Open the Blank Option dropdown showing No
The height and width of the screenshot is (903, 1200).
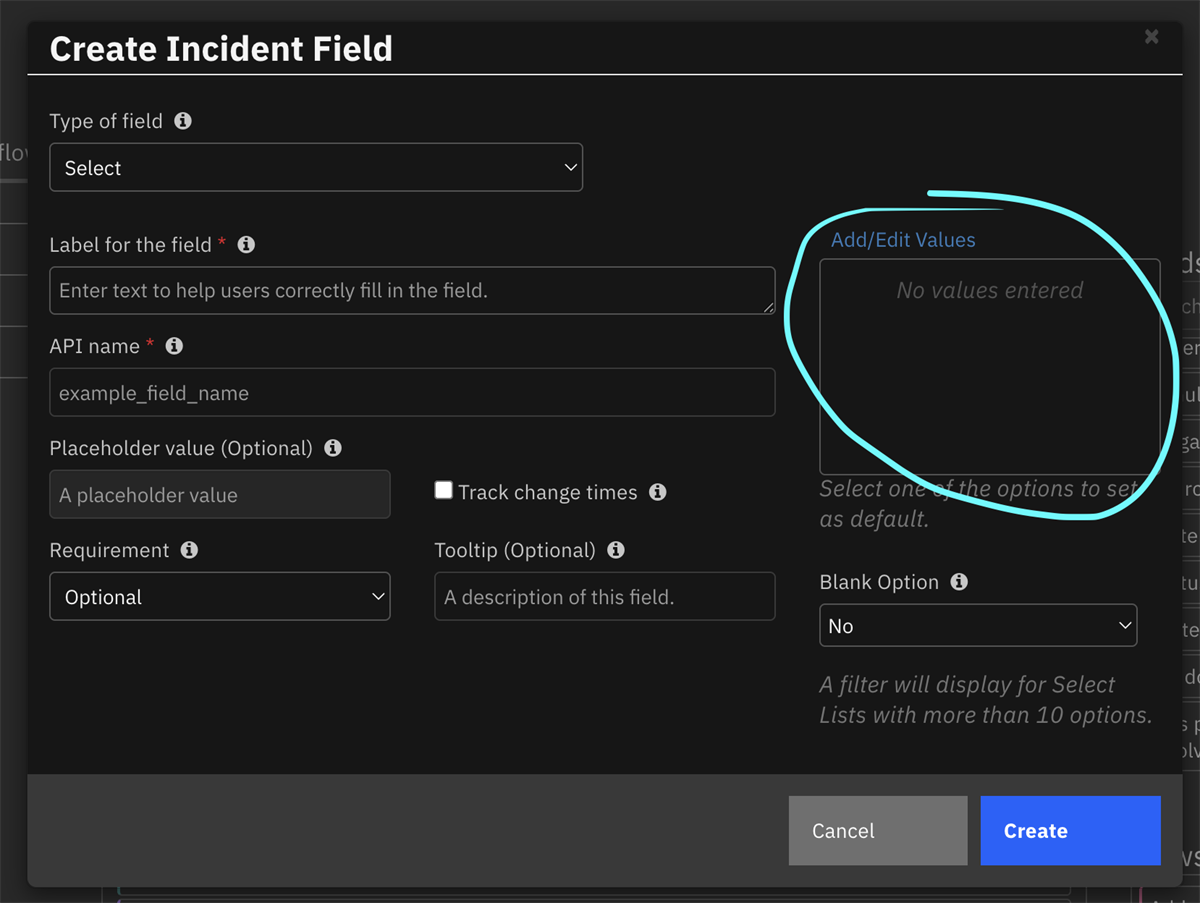pyautogui.click(x=978, y=626)
